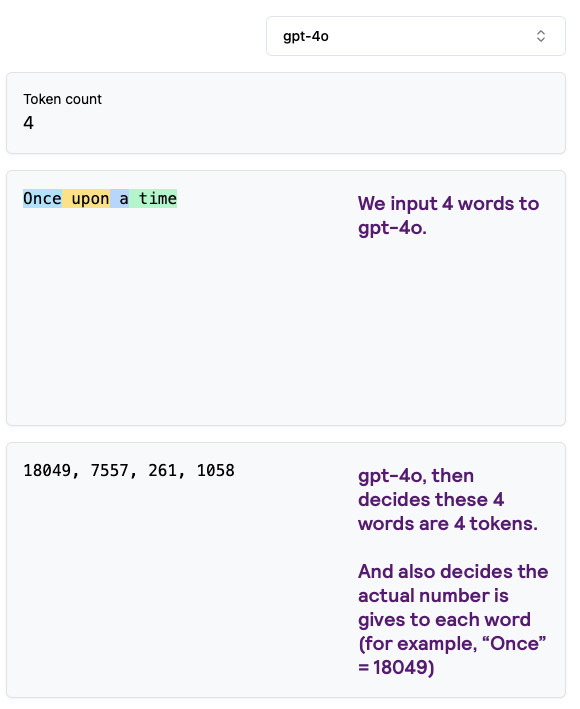Click empty area of token IDs output panel

click(181, 588)
